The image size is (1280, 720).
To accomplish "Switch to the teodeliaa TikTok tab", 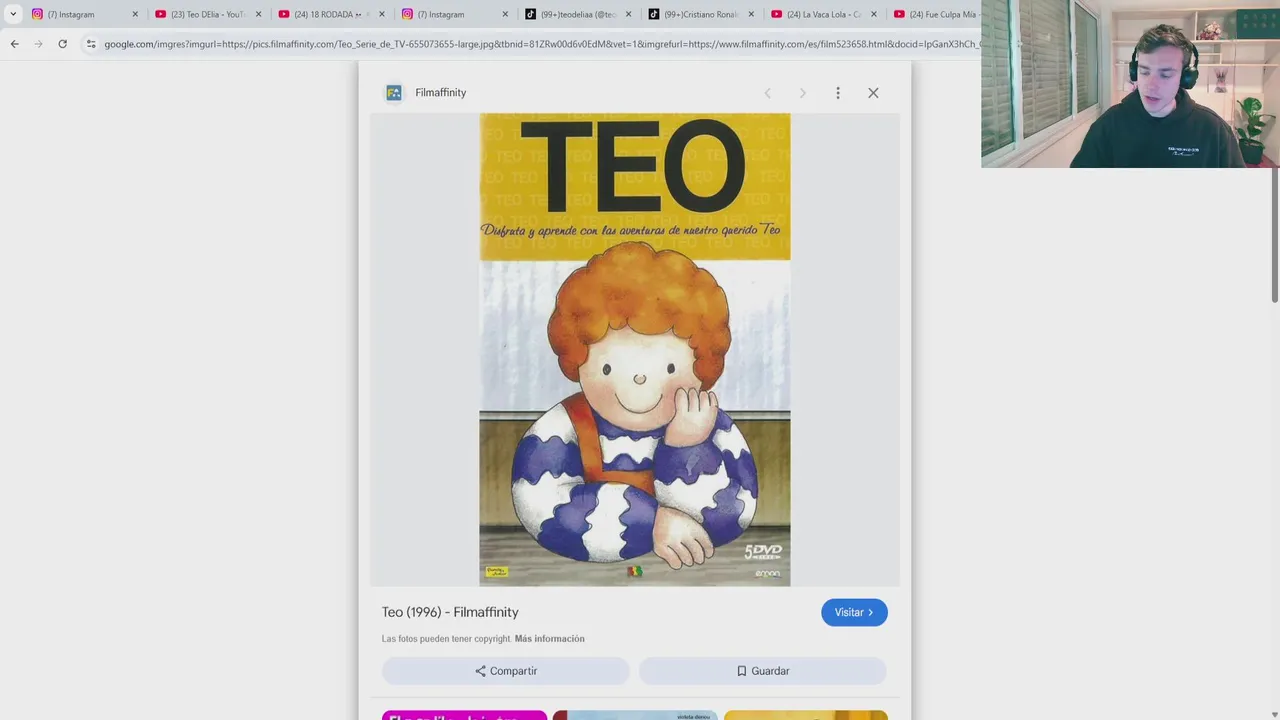I will [577, 14].
